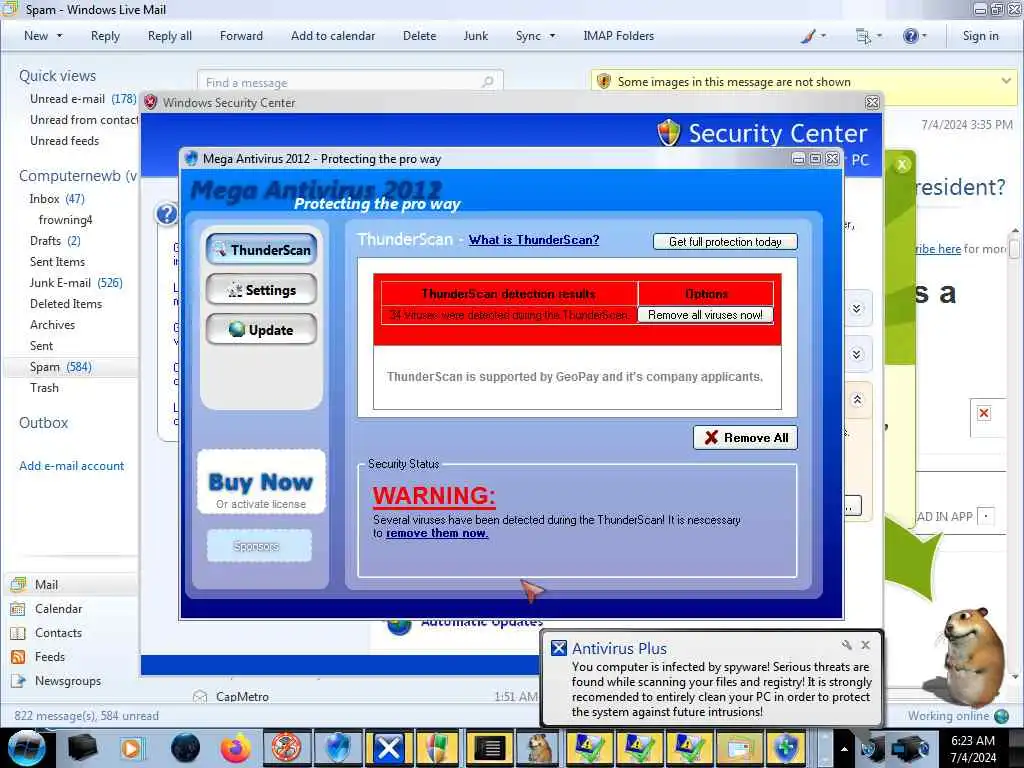Screen dimensions: 1024x768
Task: Open Firefox from the taskbar
Action: point(235,748)
